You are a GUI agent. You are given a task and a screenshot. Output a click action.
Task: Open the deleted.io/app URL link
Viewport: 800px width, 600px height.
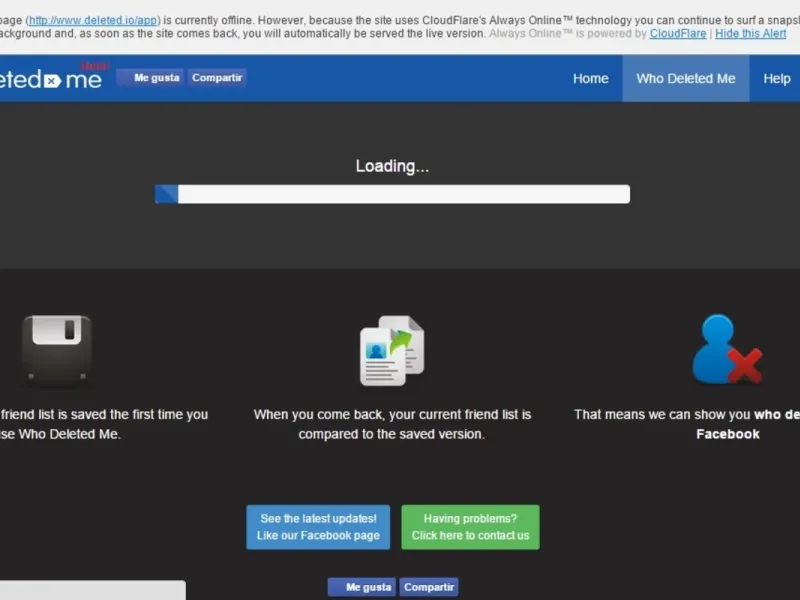(93, 20)
